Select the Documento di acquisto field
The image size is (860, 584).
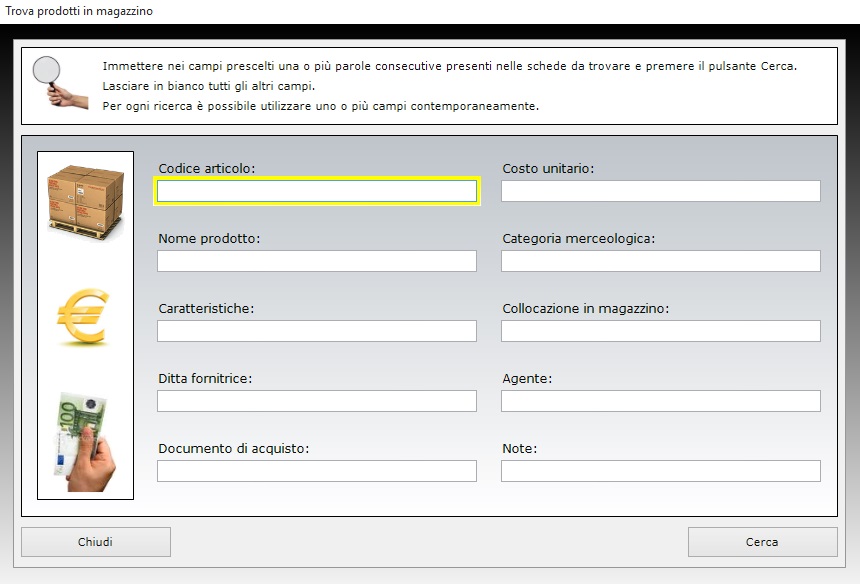point(317,471)
